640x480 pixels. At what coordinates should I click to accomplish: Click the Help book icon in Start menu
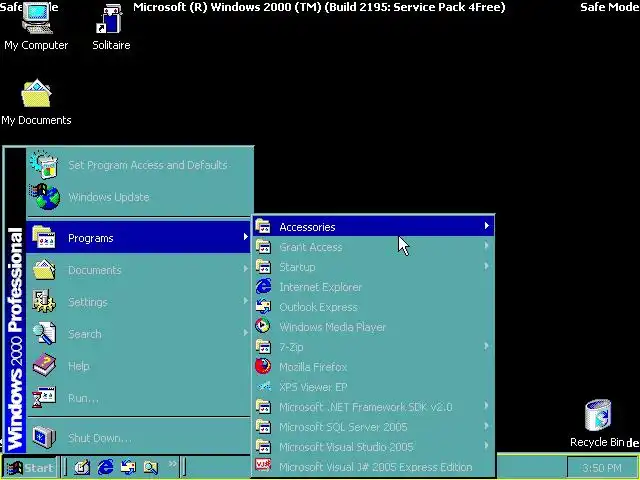[44, 365]
